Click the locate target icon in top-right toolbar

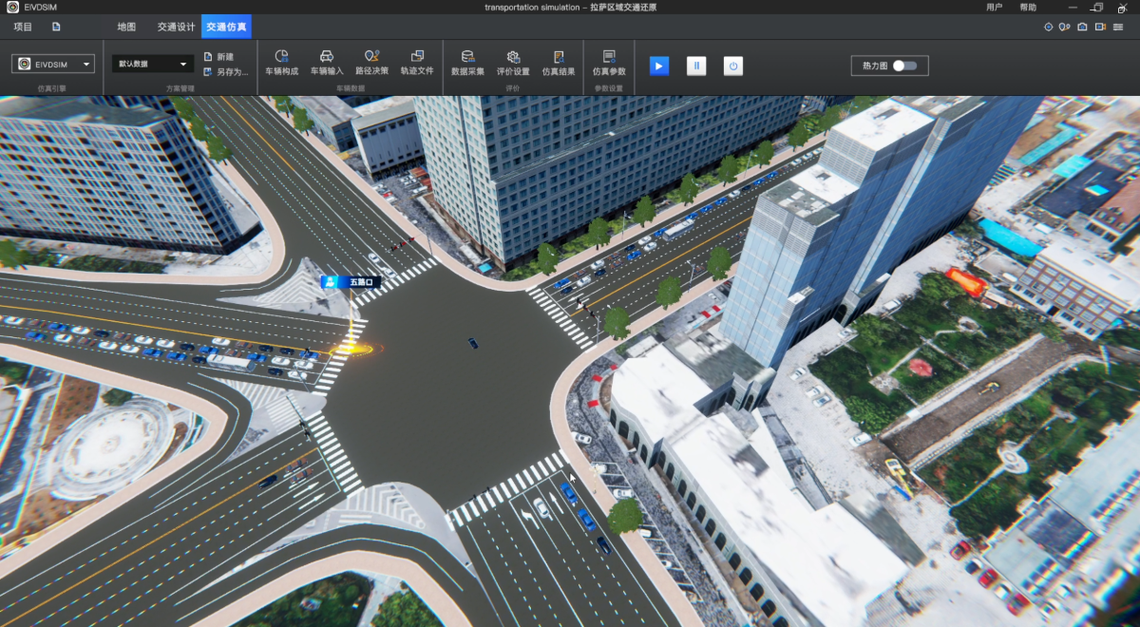1048,27
